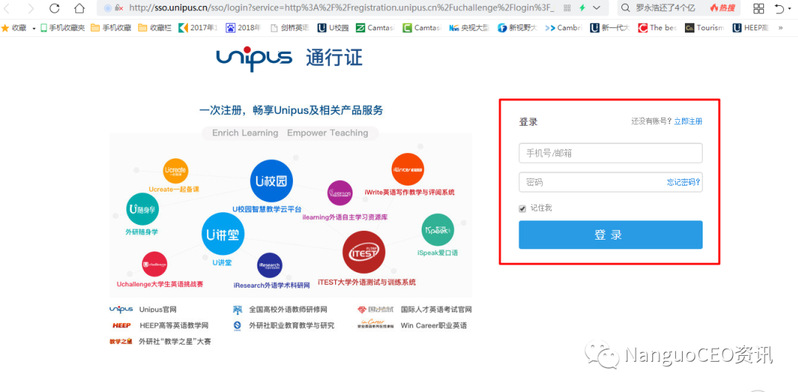
Task: Click the undo closed tab icon
Action: [780, 8]
